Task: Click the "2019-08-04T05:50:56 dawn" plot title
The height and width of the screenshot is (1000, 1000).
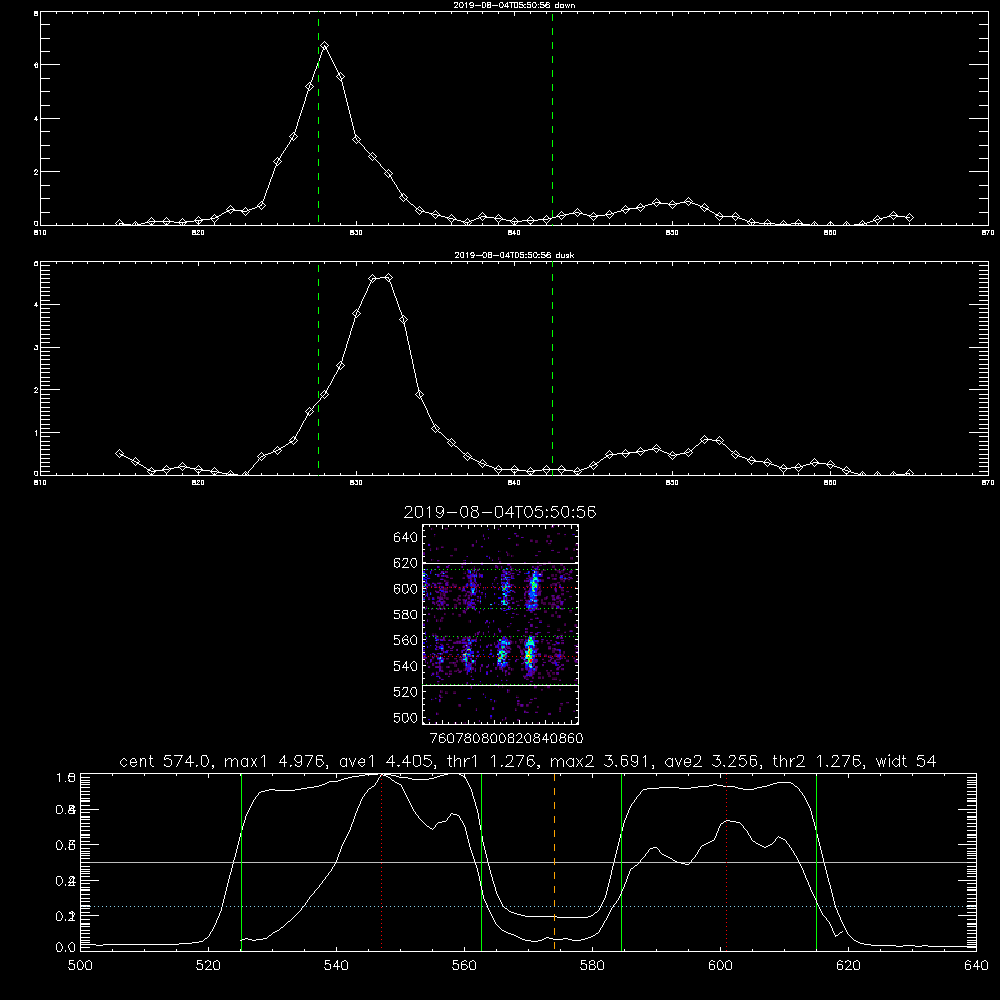Action: coord(514,5)
